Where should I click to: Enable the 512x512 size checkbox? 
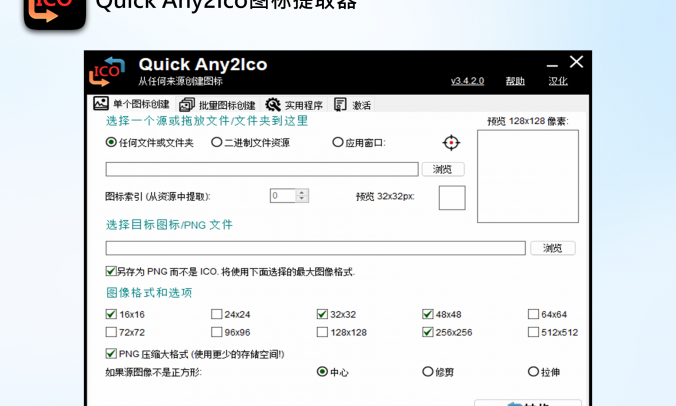click(533, 332)
